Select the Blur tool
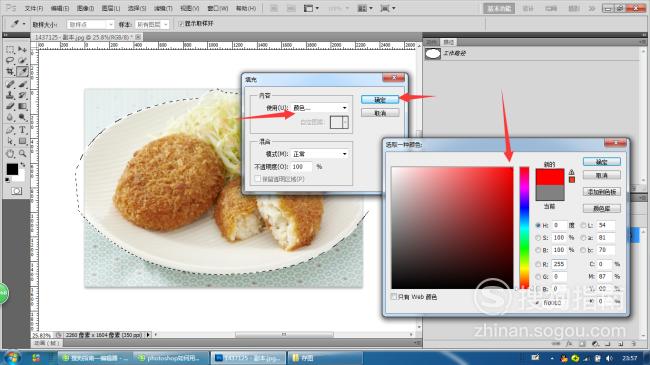Screen dimensions: 650x365 (10, 117)
